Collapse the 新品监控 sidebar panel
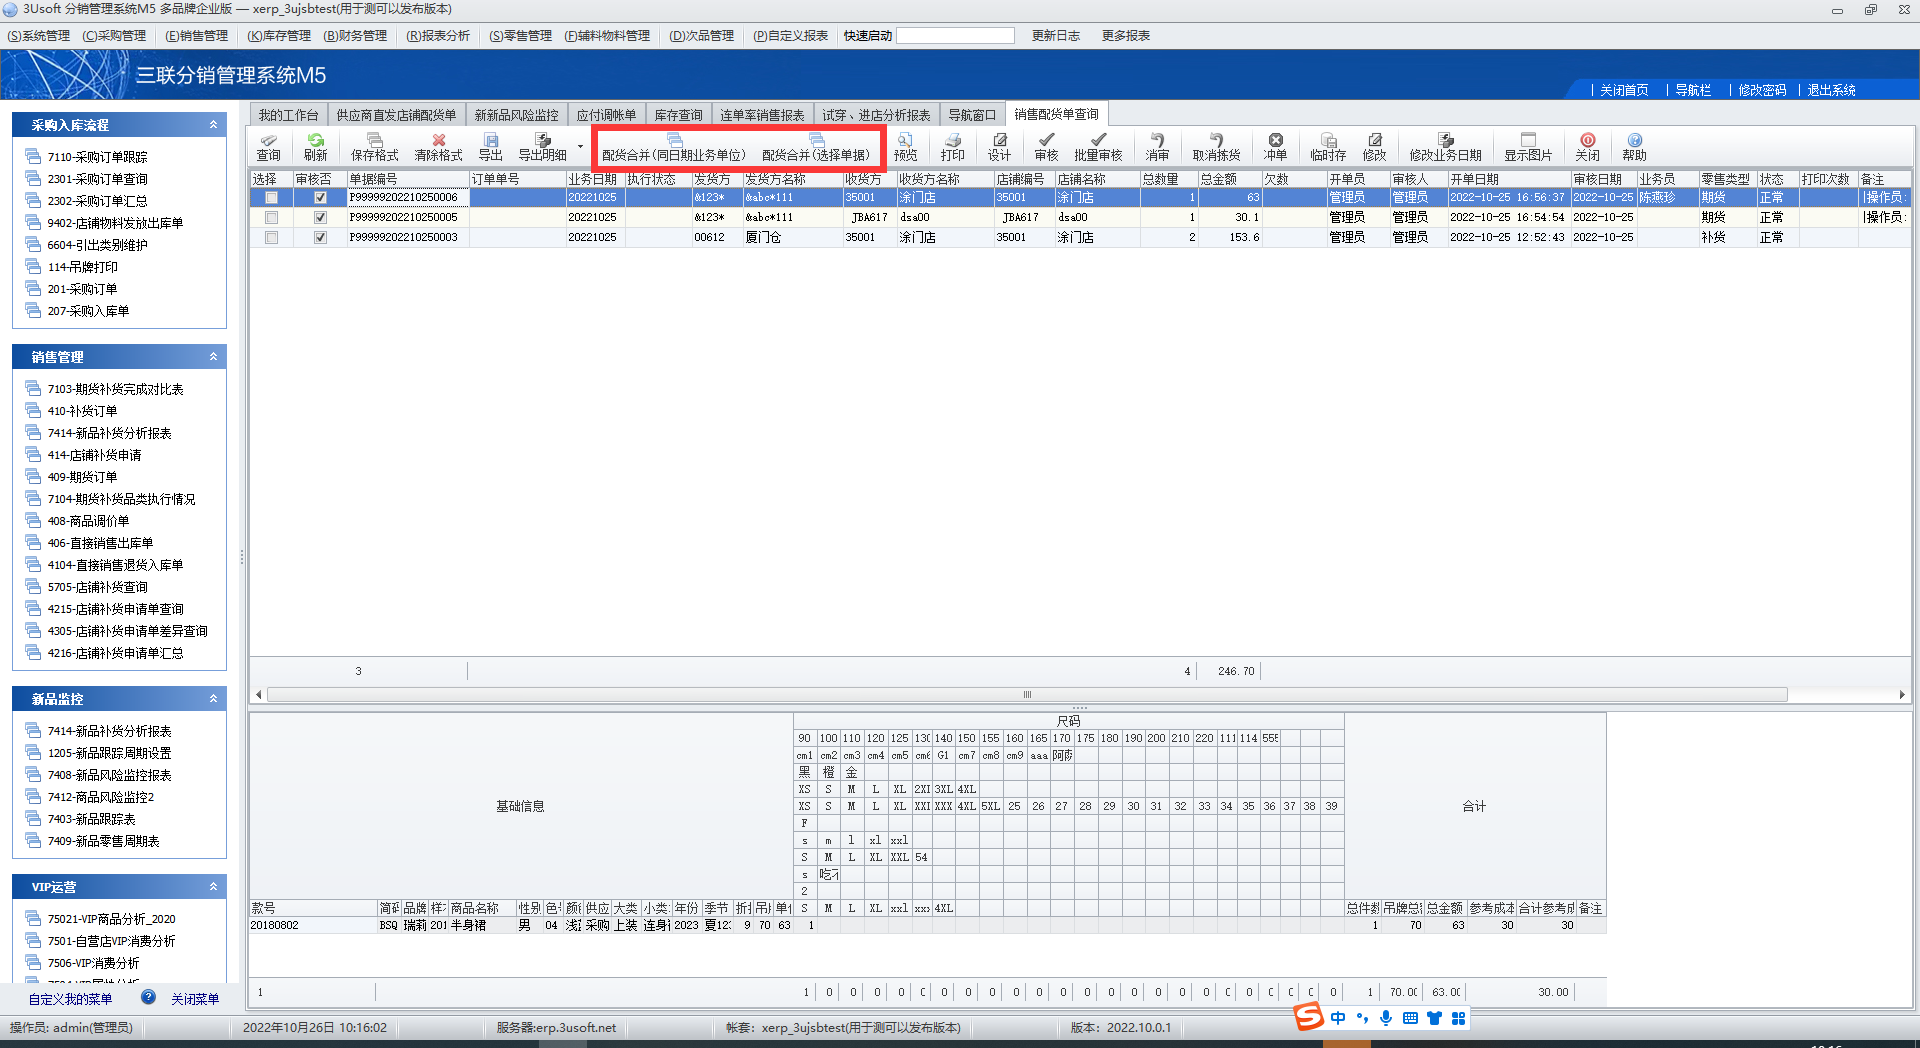Image resolution: width=1920 pixels, height=1048 pixels. (x=213, y=699)
